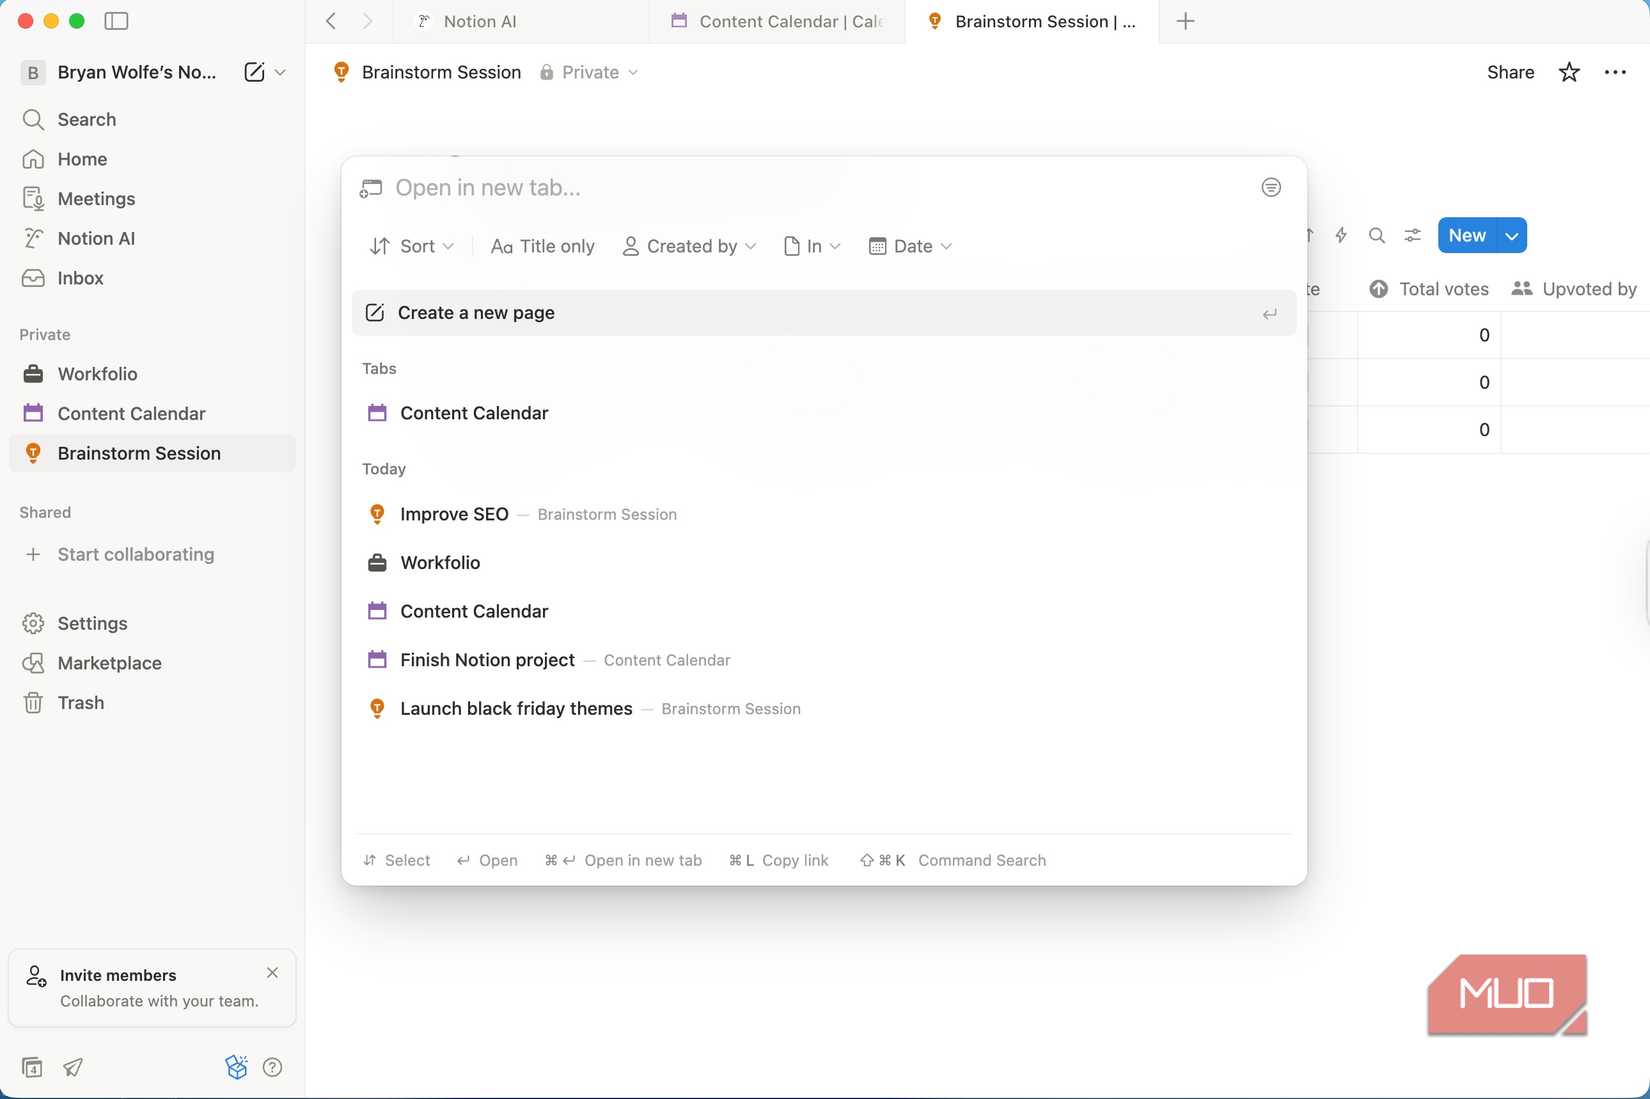Click the automations lightning bolt icon
1650x1099 pixels.
(x=1341, y=236)
